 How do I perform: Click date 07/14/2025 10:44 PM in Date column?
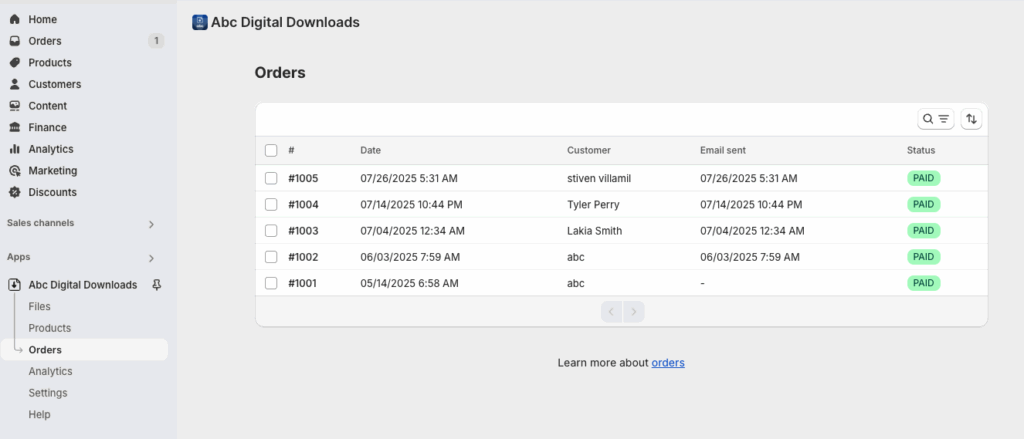pyautogui.click(x=411, y=204)
